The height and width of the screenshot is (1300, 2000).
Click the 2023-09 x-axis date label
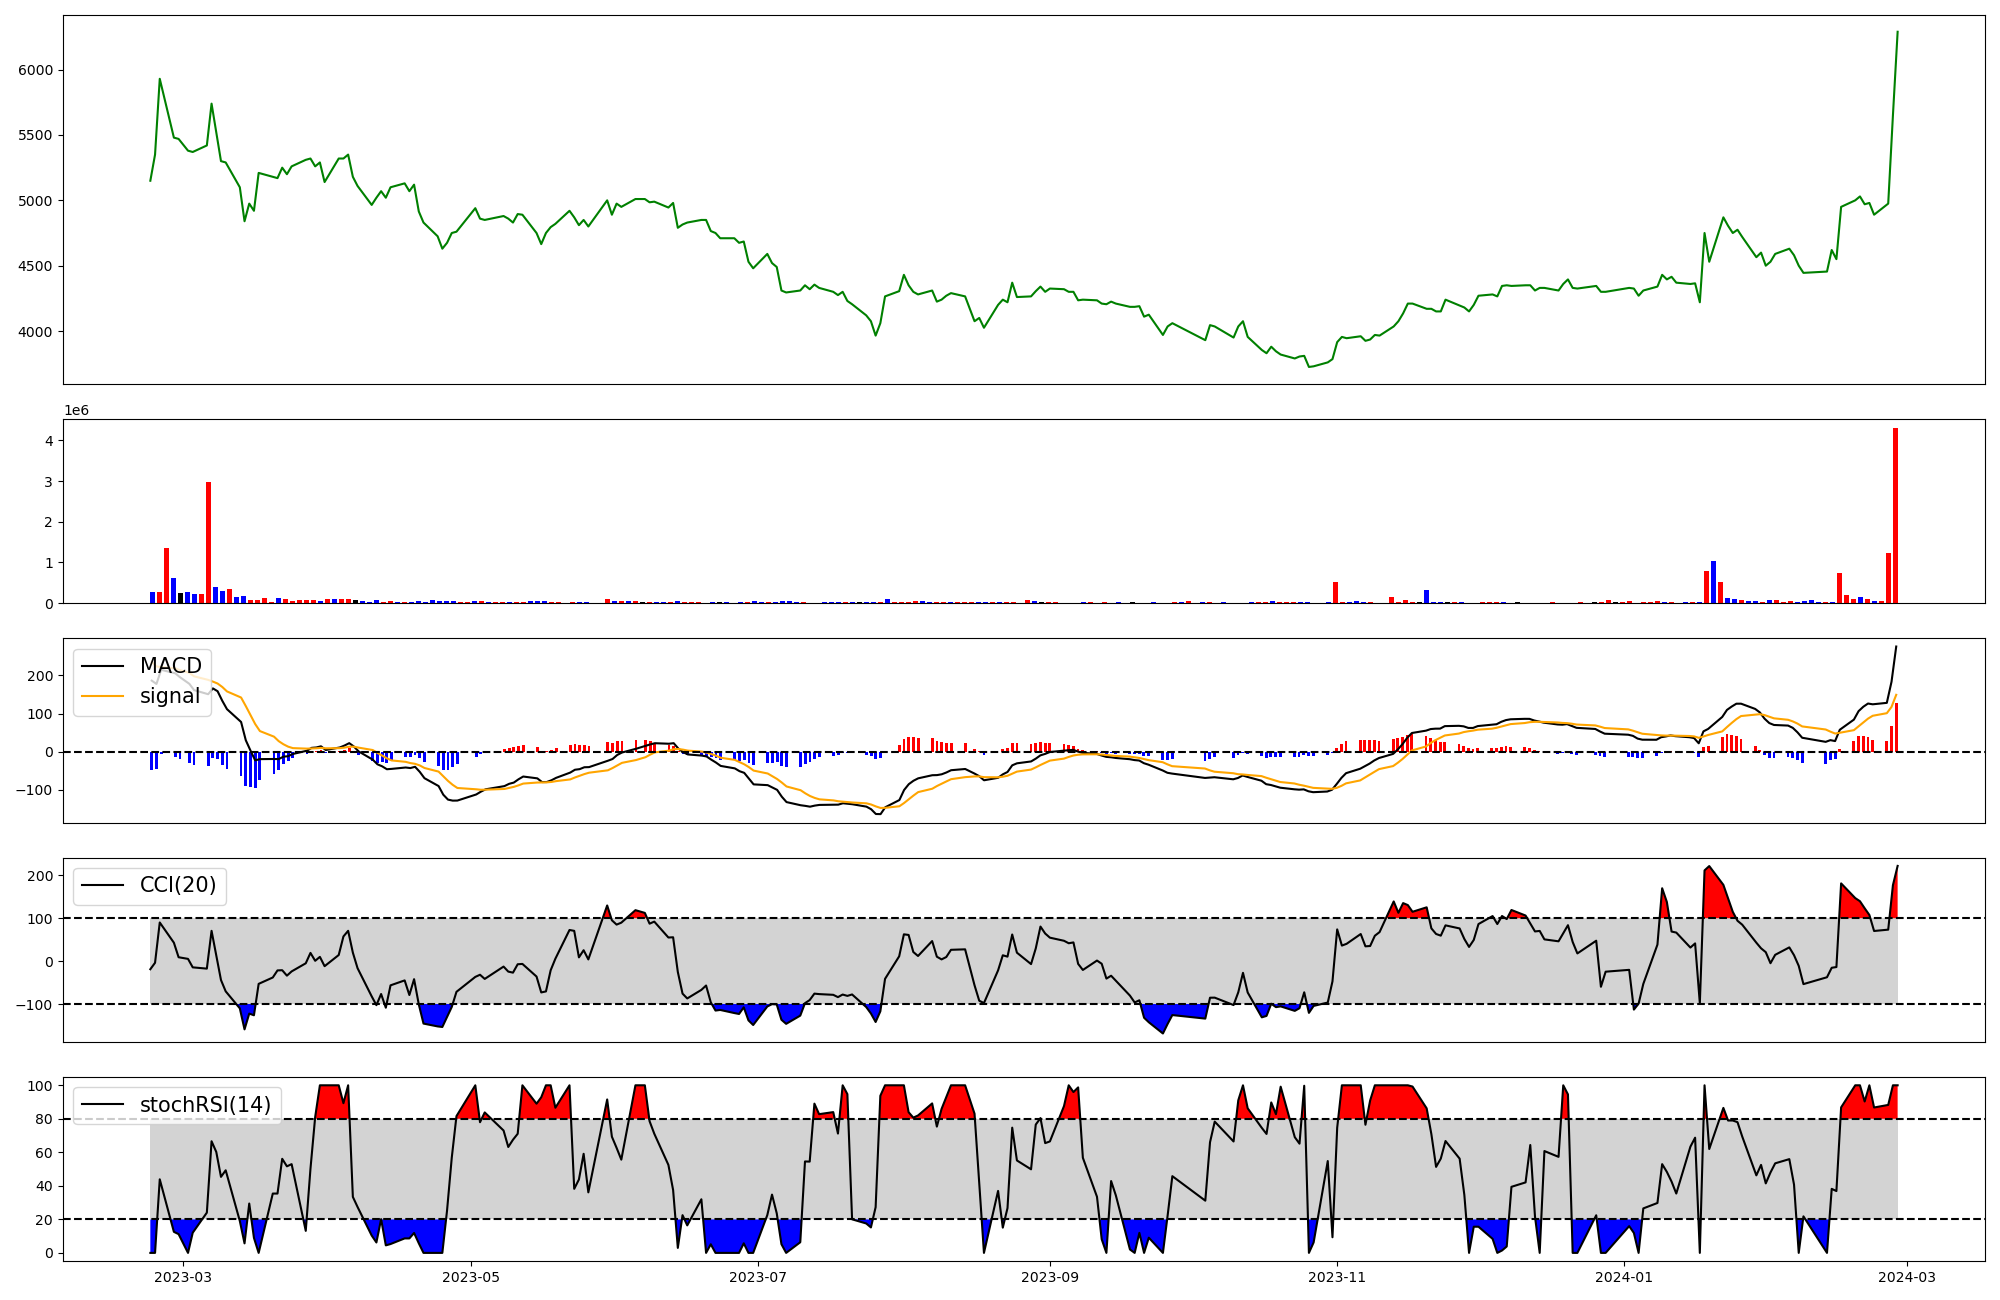point(1050,1277)
